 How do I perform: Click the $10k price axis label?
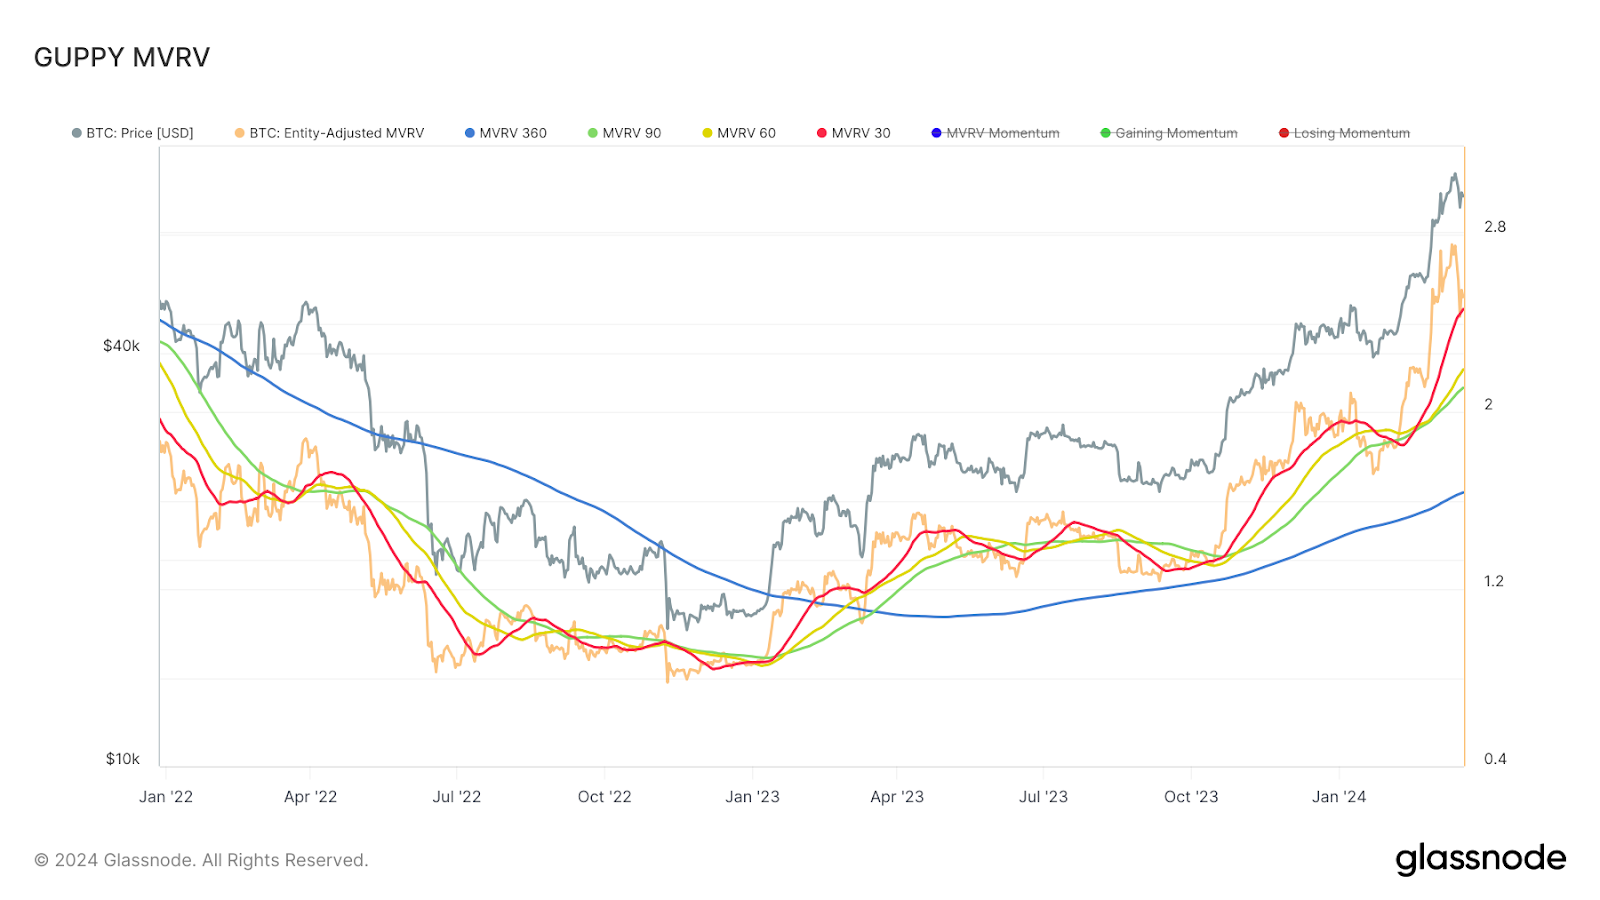[x=123, y=759]
